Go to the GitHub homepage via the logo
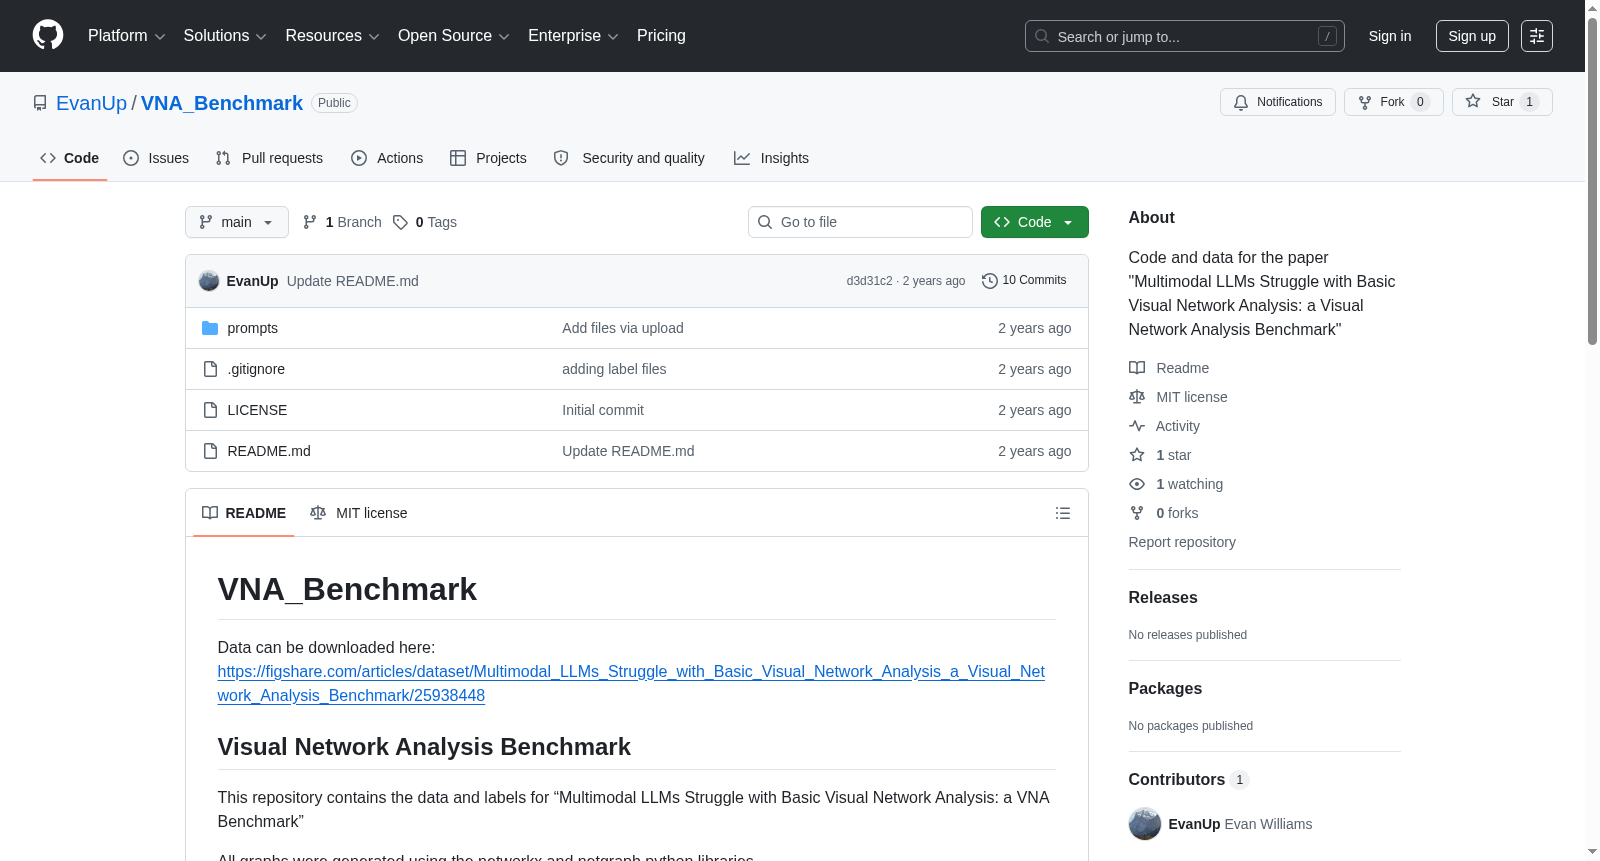The width and height of the screenshot is (1600, 861). (x=48, y=36)
